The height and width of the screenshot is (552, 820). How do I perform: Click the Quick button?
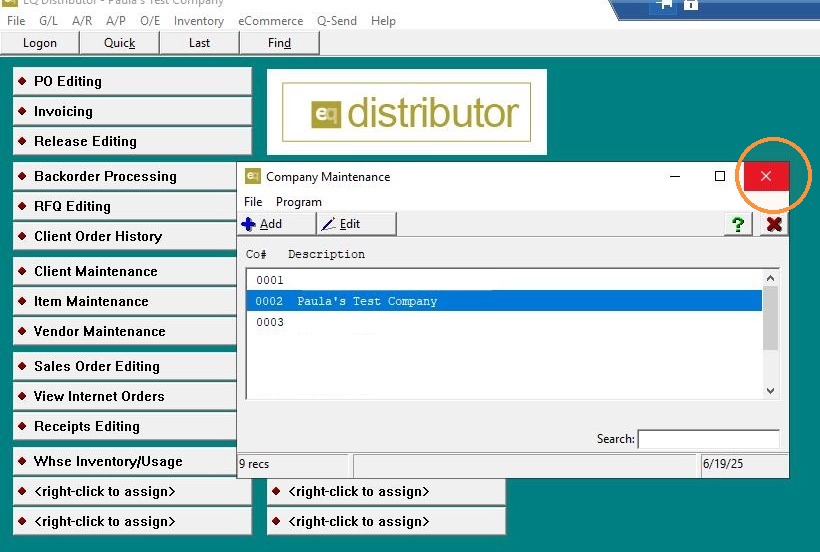119,43
